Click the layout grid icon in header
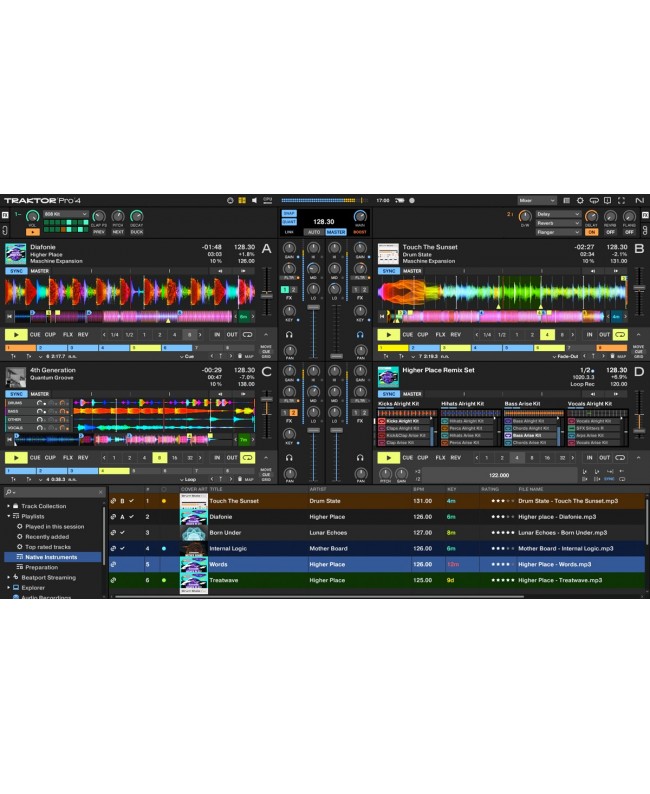650x794 pixels. tap(242, 201)
